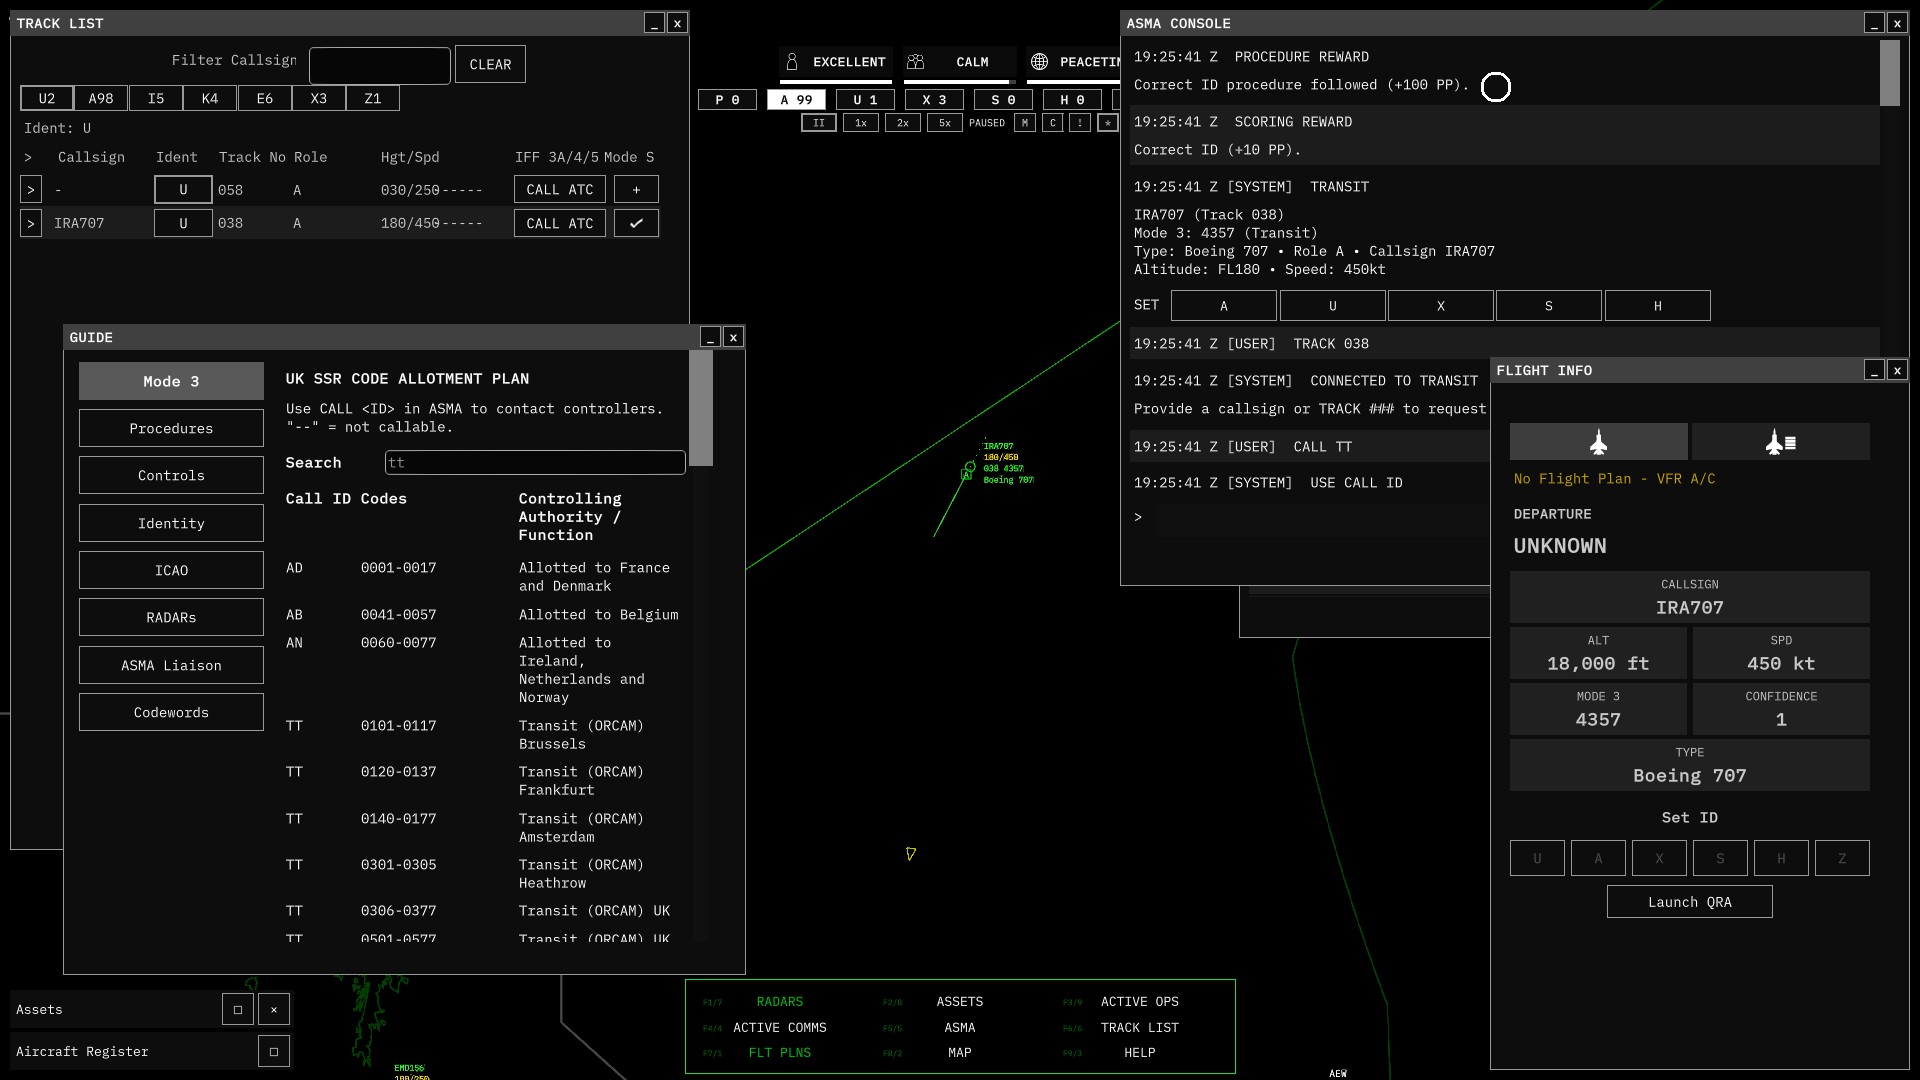Click the crowd icon beside CALM
Screen dimensions: 1920x1080
pos(916,62)
